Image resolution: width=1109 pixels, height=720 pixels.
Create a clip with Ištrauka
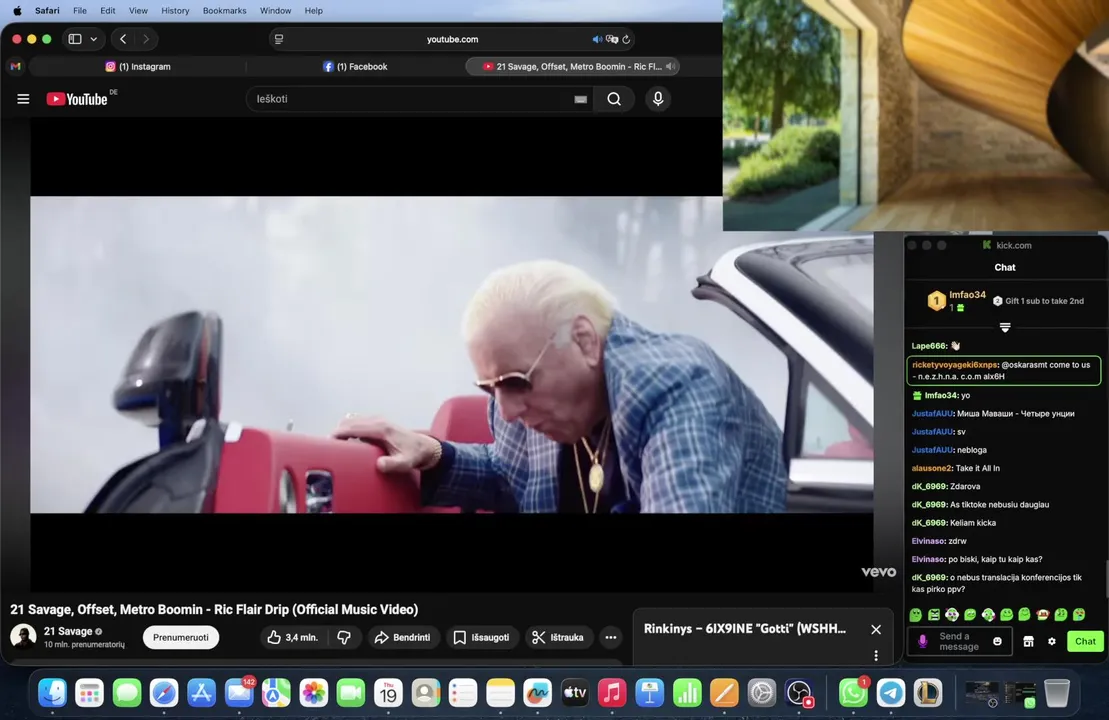(x=558, y=637)
